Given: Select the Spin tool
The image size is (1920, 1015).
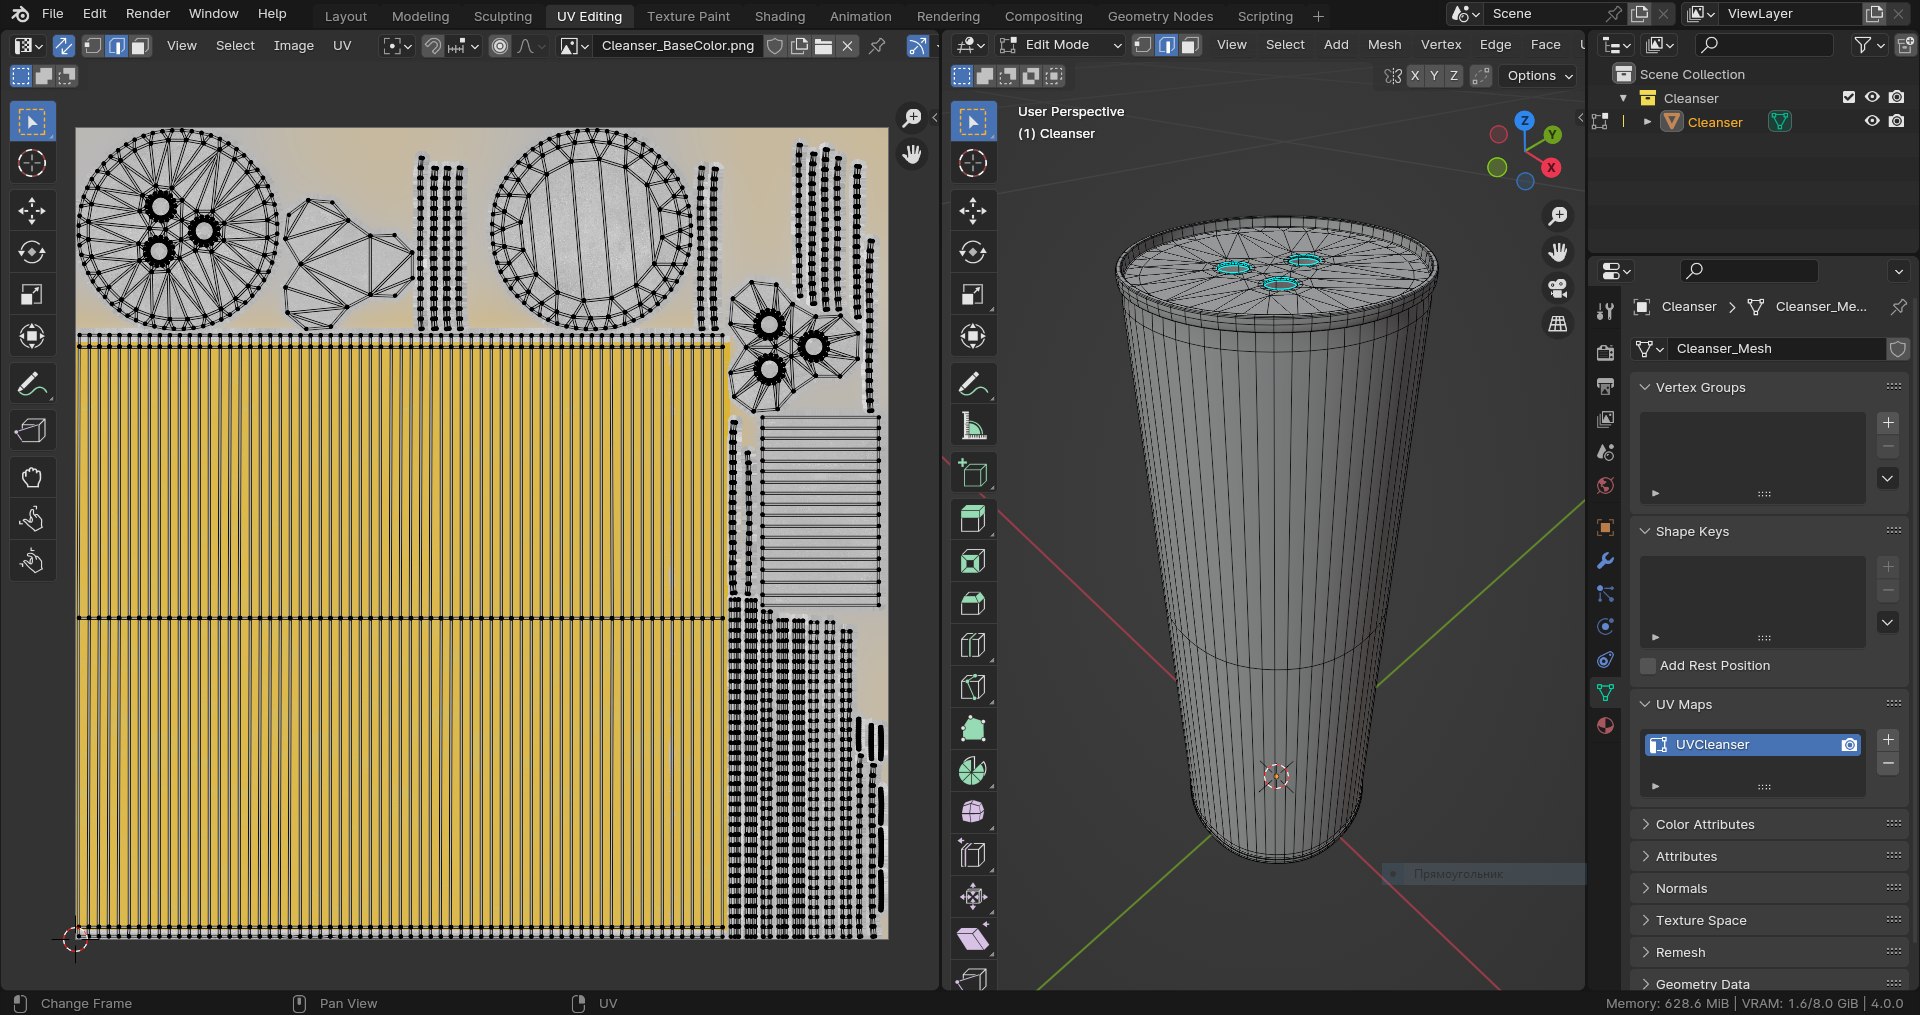Looking at the screenshot, I should [973, 771].
